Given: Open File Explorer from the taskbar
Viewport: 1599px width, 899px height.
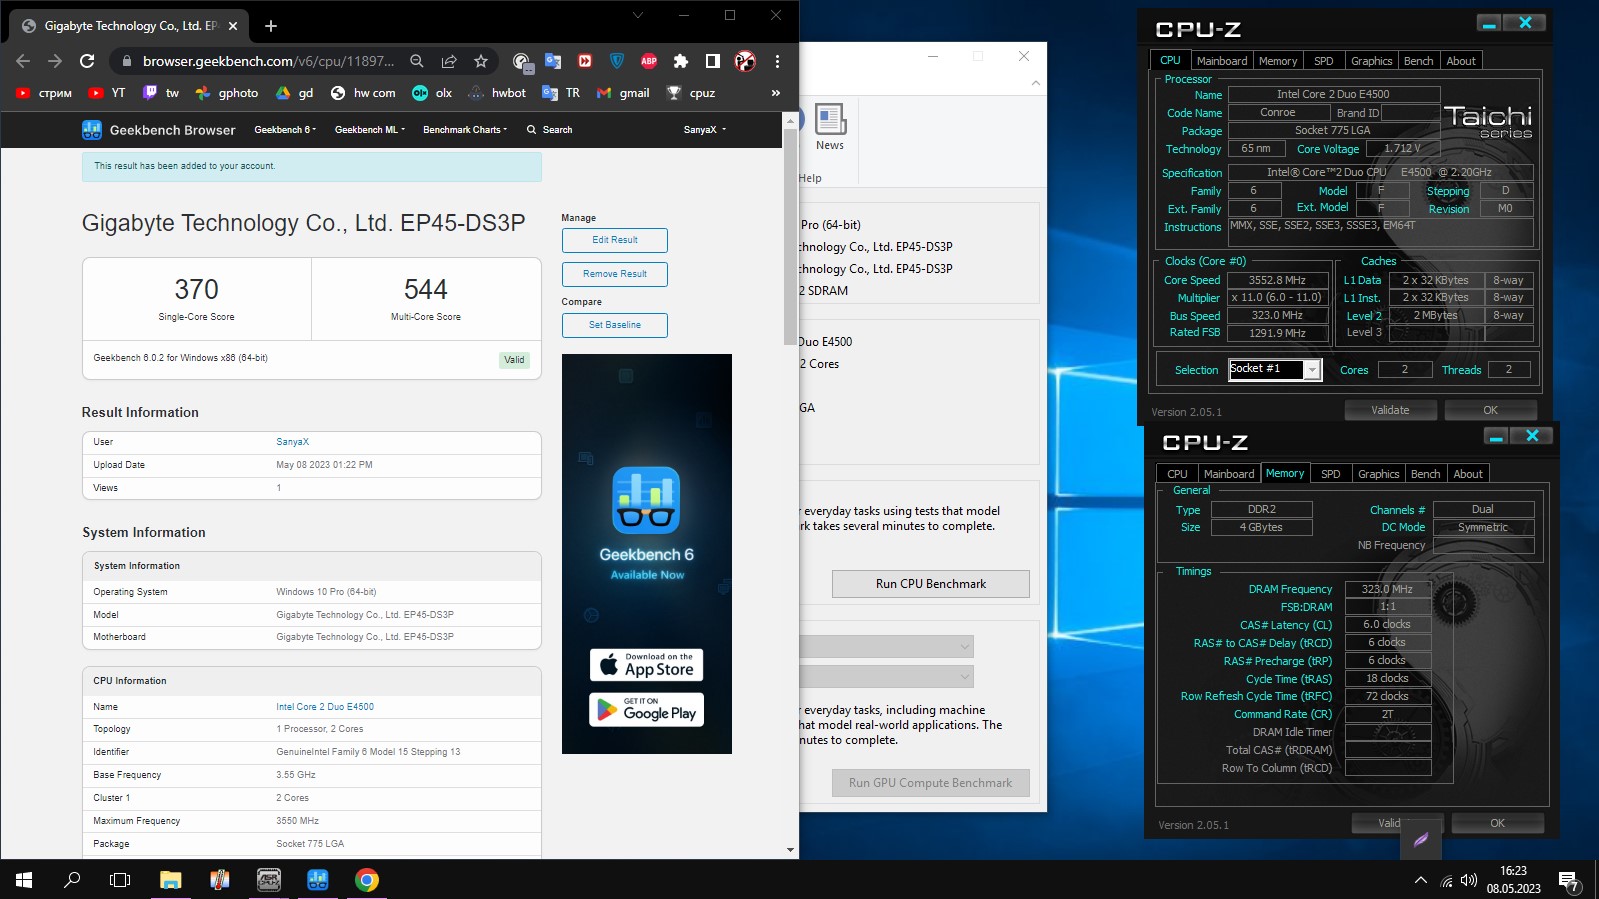Looking at the screenshot, I should pyautogui.click(x=171, y=880).
